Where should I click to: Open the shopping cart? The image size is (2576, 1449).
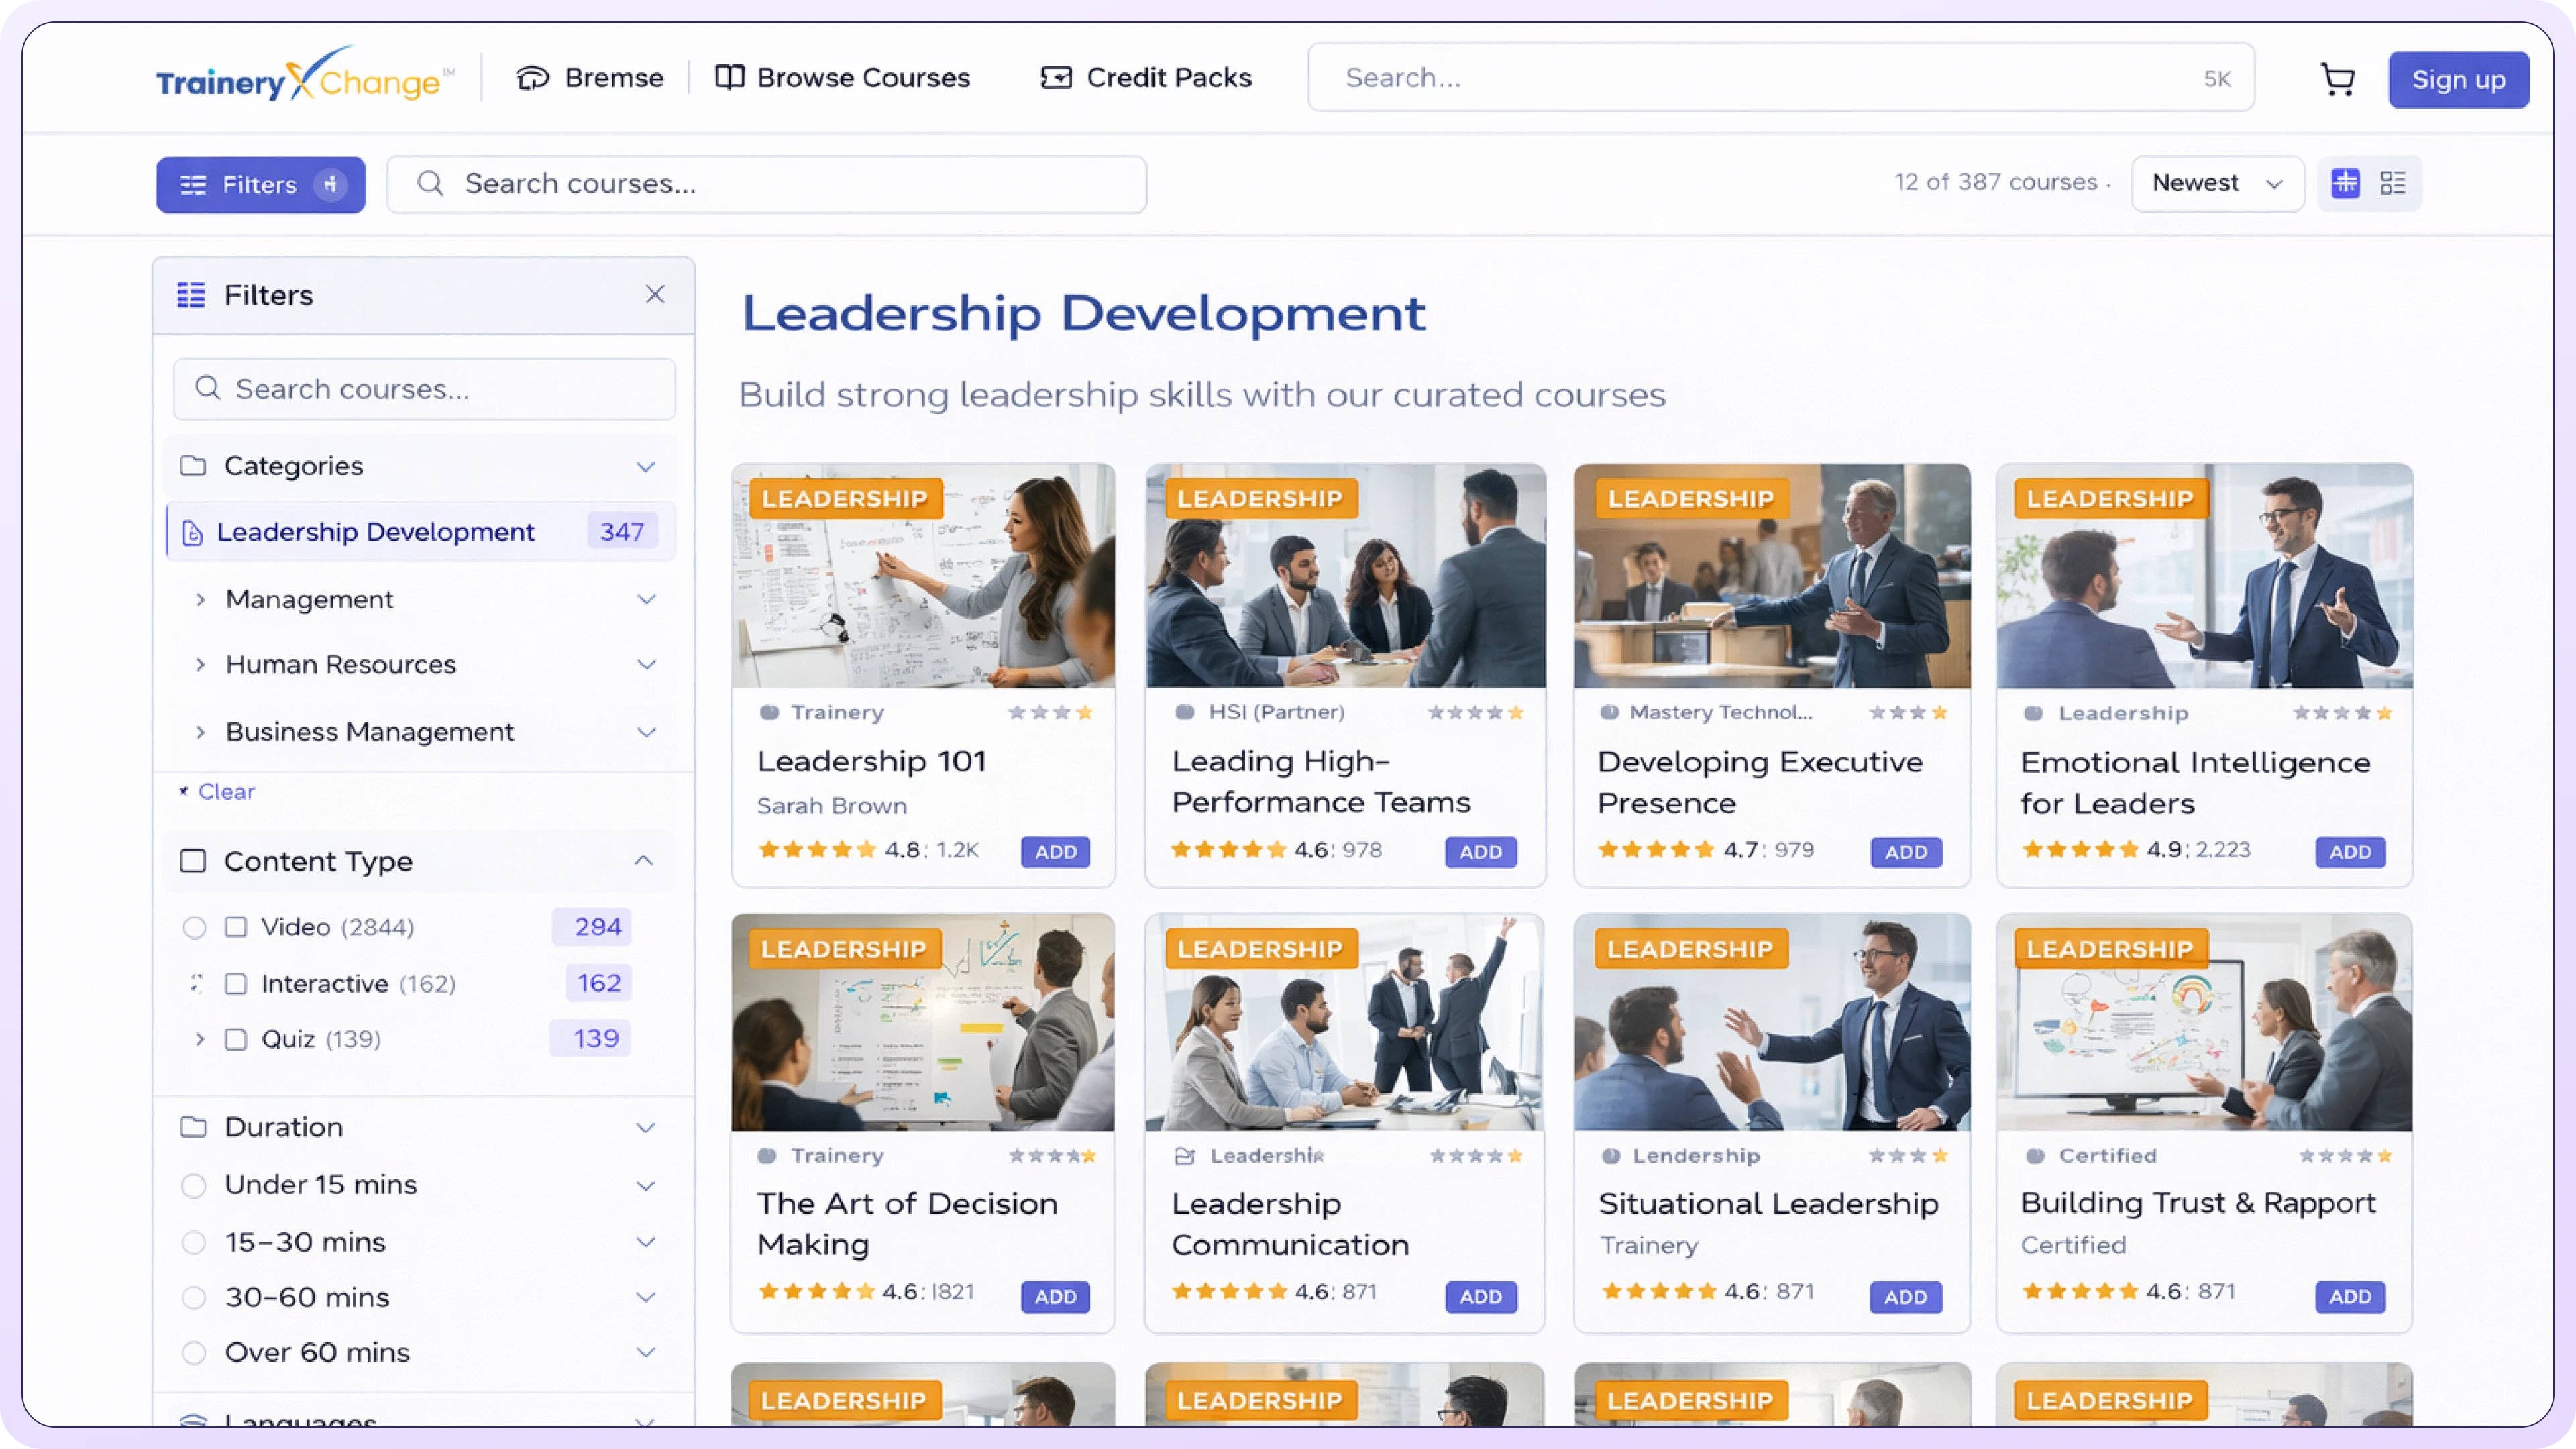pos(2338,79)
